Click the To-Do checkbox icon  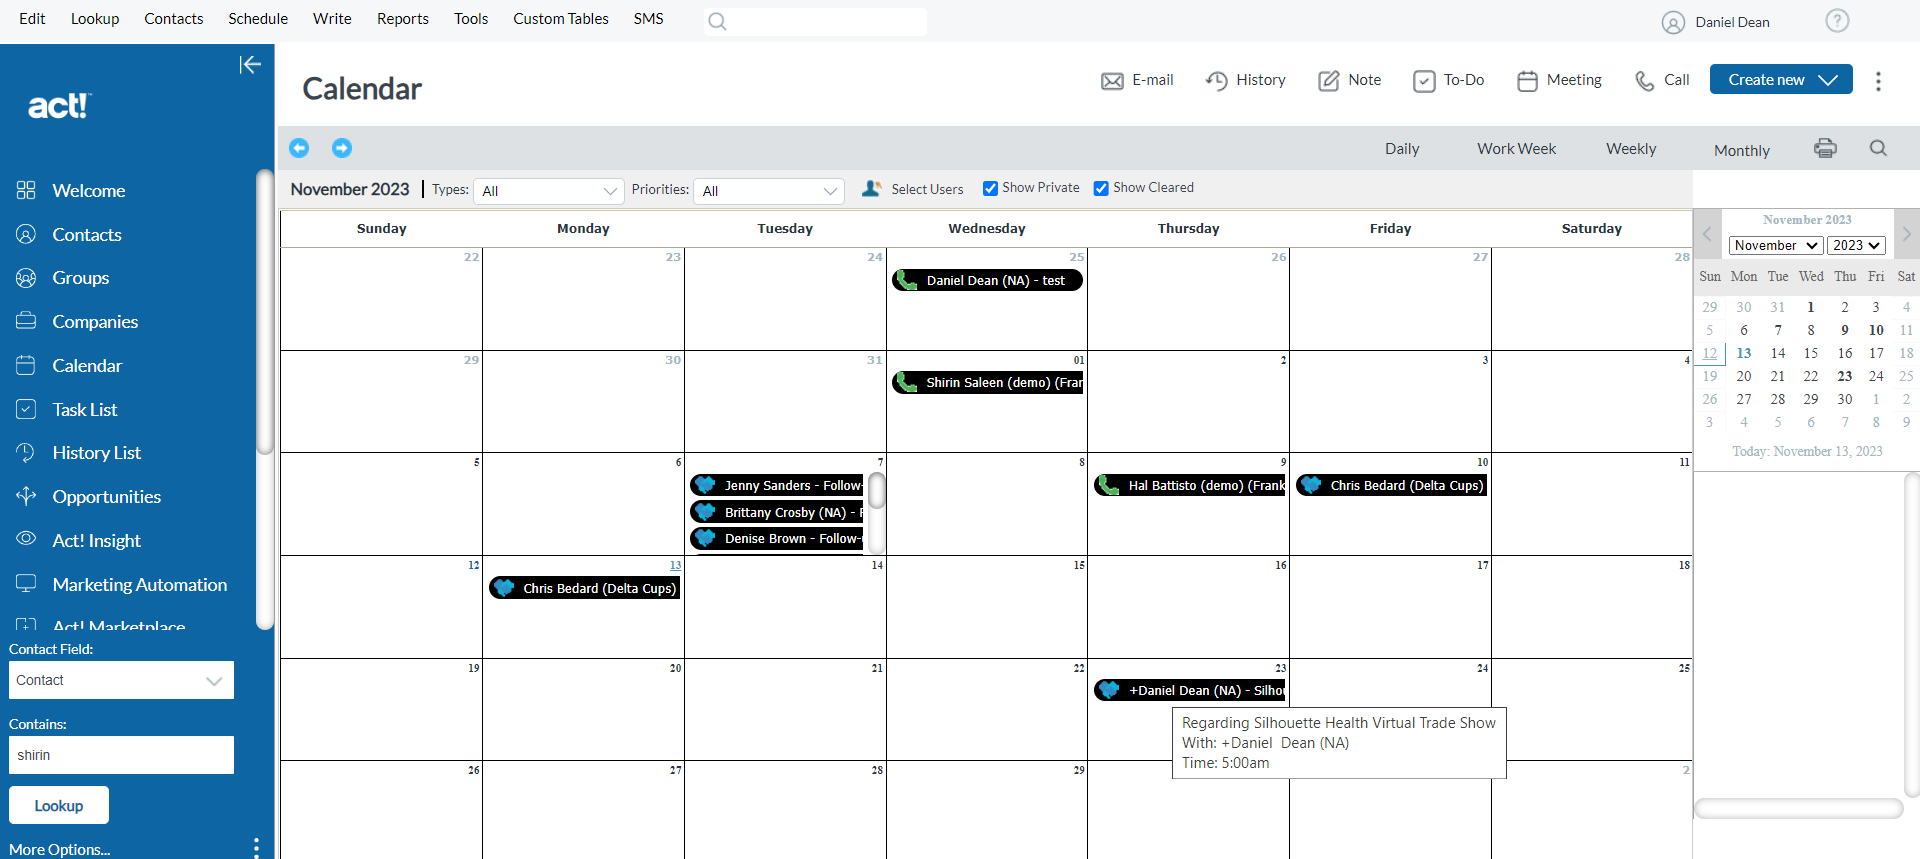pyautogui.click(x=1424, y=81)
